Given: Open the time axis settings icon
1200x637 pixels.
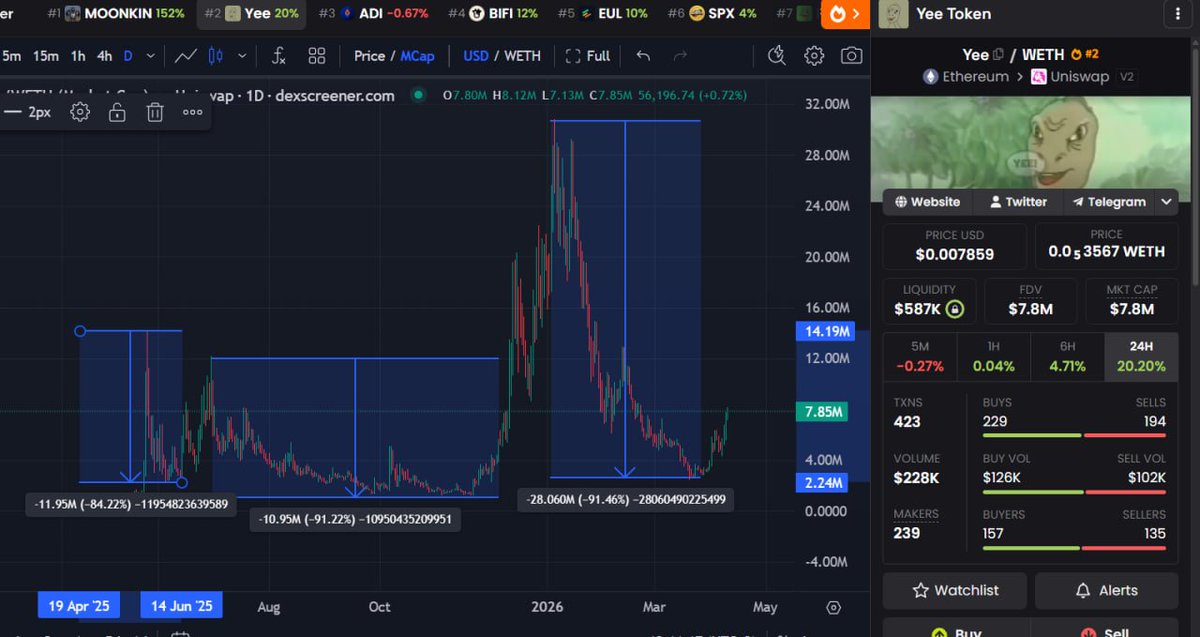Looking at the screenshot, I should (833, 607).
